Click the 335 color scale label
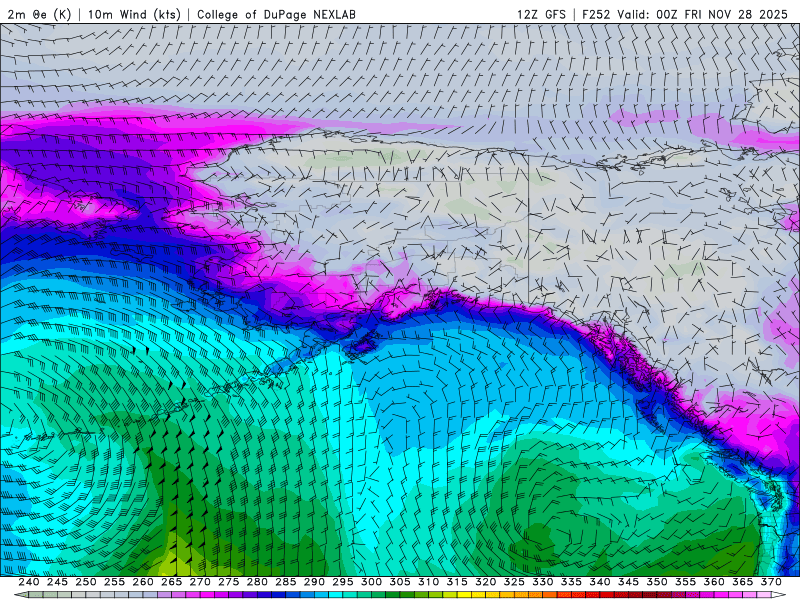This screenshot has height=600, width=800. 571,582
